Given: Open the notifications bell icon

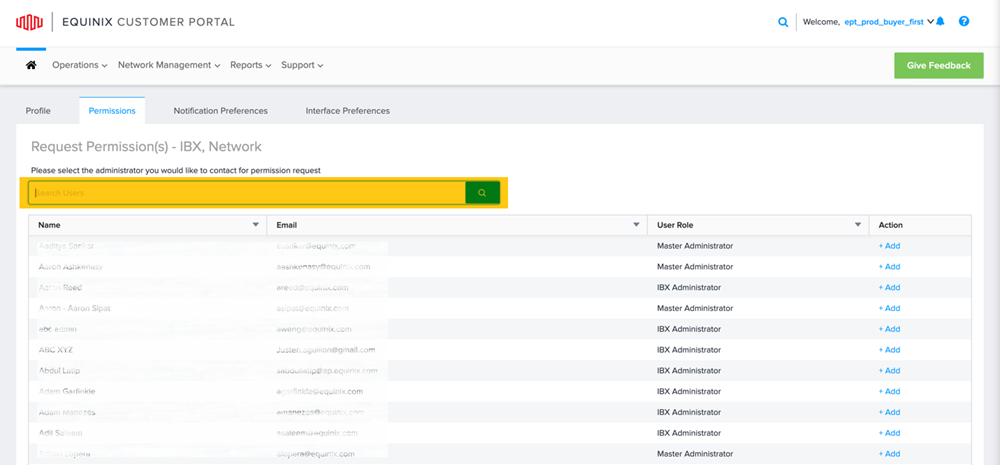Looking at the screenshot, I should (x=940, y=22).
